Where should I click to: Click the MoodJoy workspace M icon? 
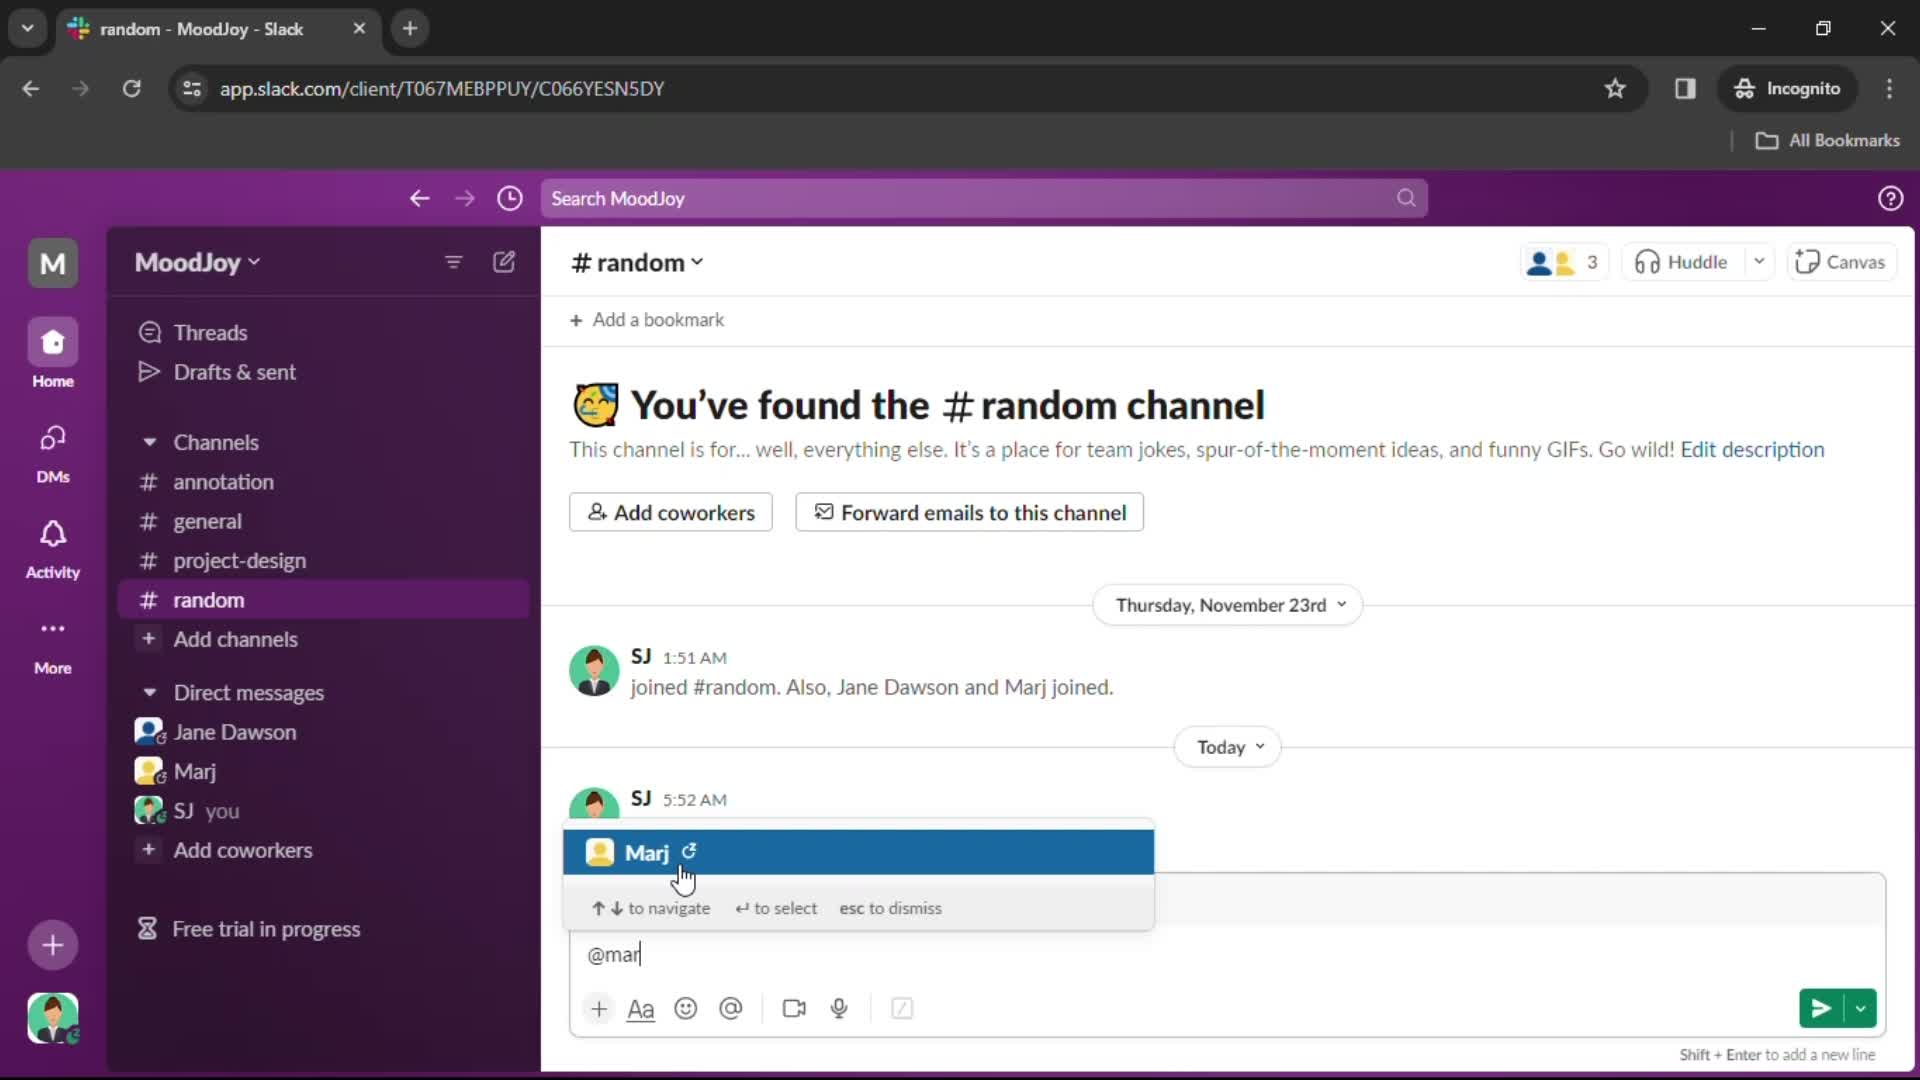pyautogui.click(x=52, y=264)
